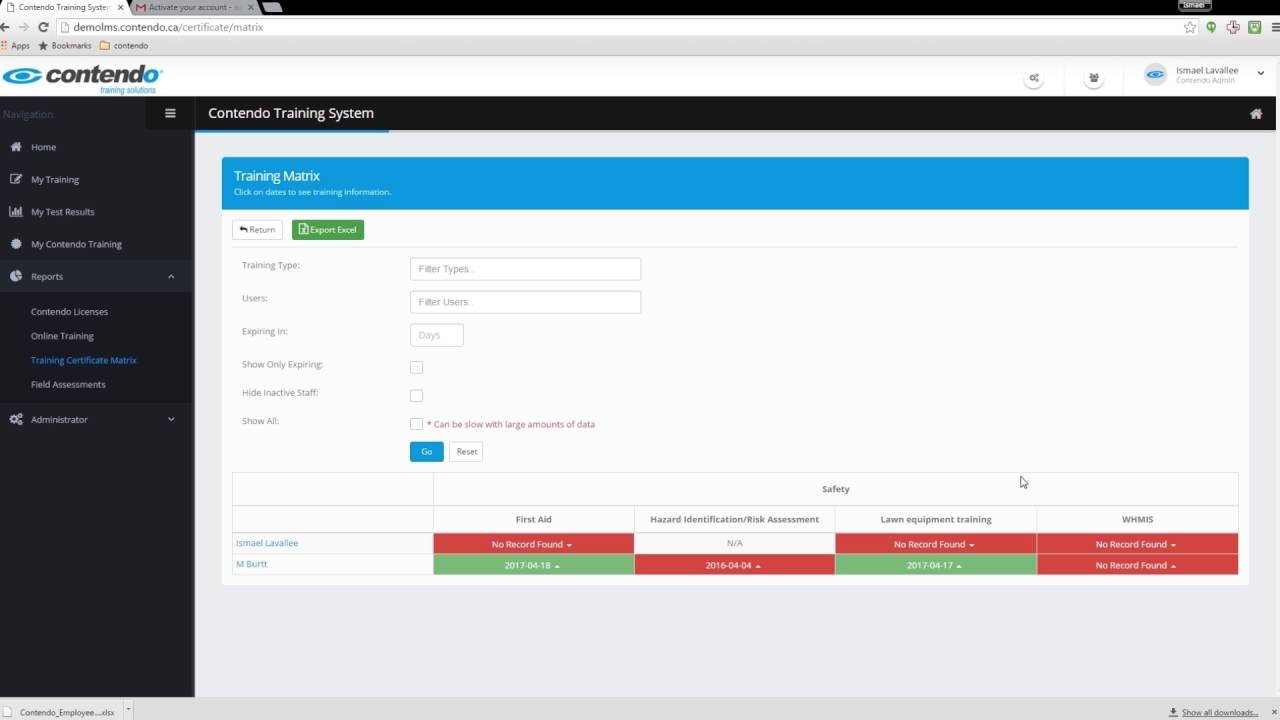Open M Burtt Hazard Identification date 2016-04-04
1280x720 pixels.
point(734,565)
